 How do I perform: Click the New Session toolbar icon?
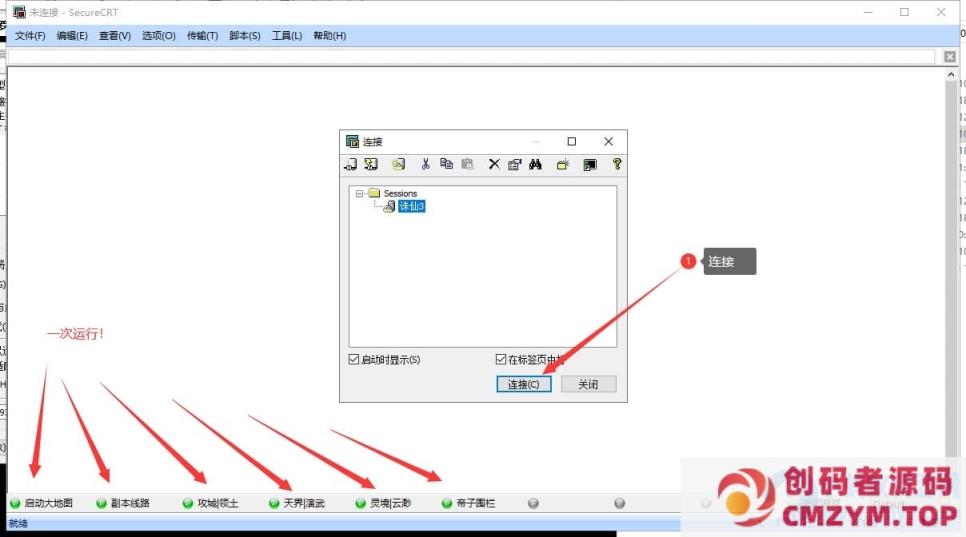(x=562, y=164)
